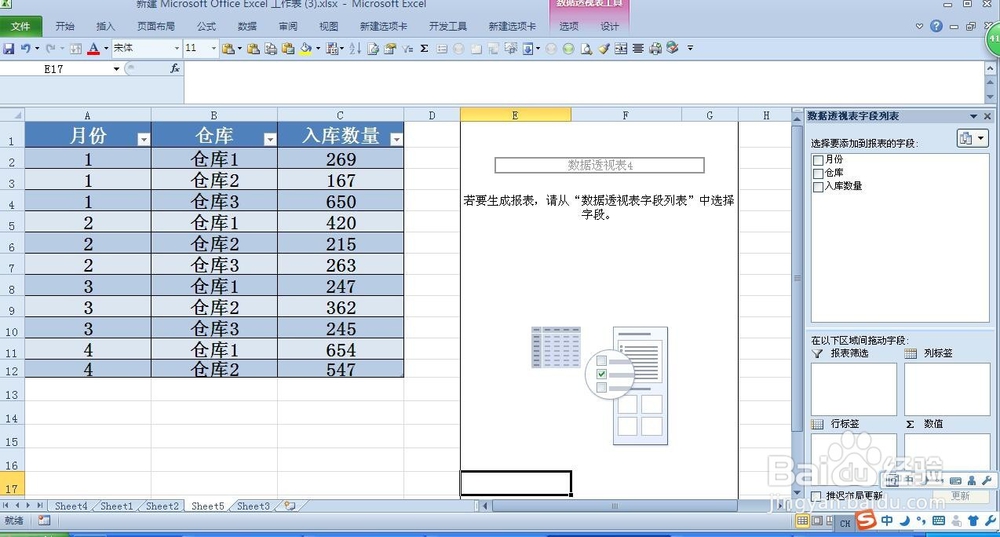Click the first sheet navigation arrow
1000x537 pixels.
point(6,506)
